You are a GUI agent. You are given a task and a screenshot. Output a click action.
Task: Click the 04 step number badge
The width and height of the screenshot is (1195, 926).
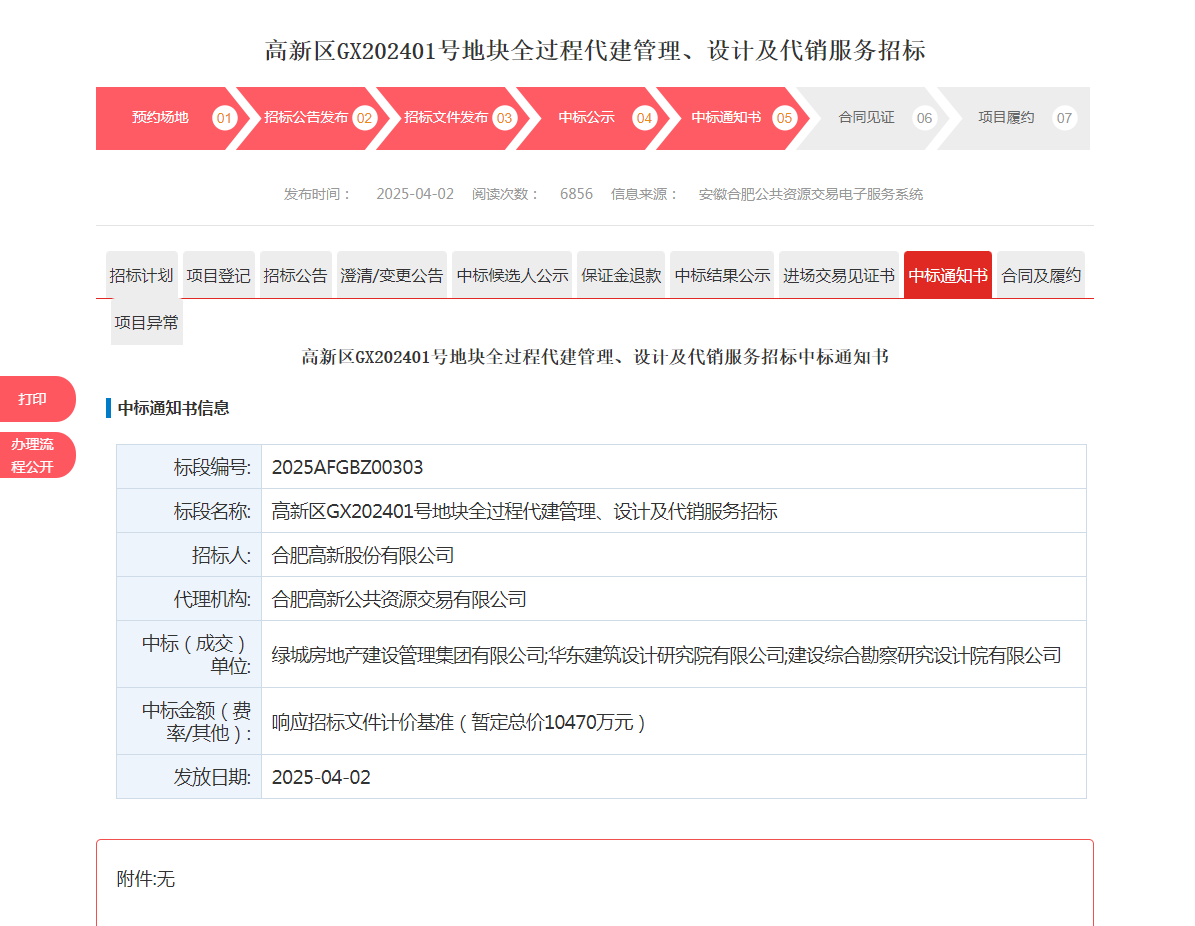coord(644,118)
